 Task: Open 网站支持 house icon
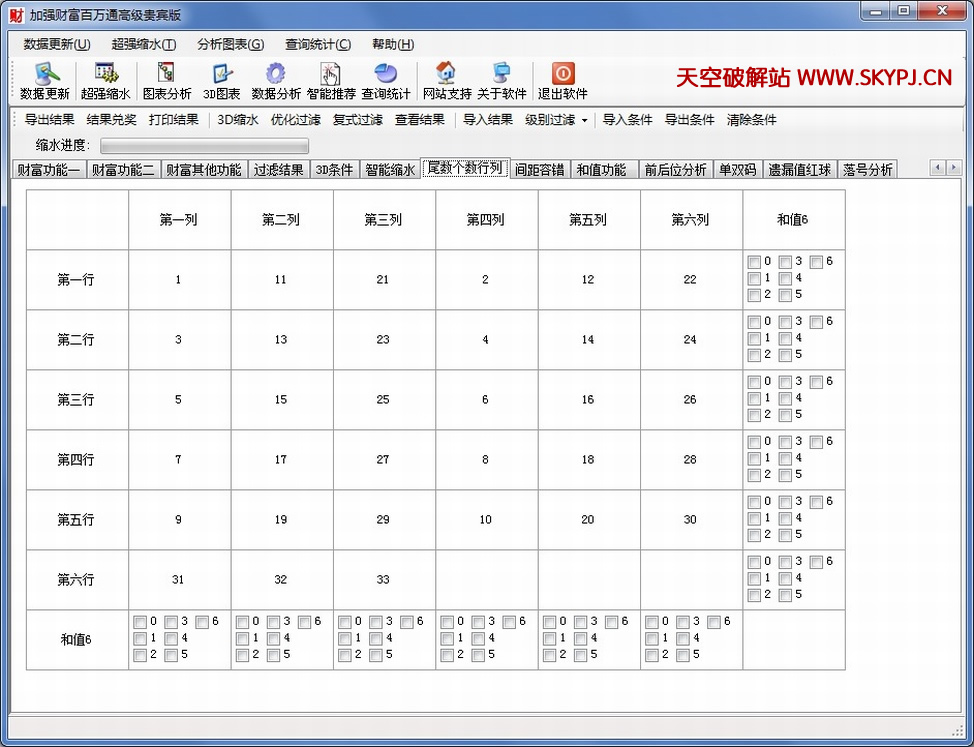coord(446,75)
